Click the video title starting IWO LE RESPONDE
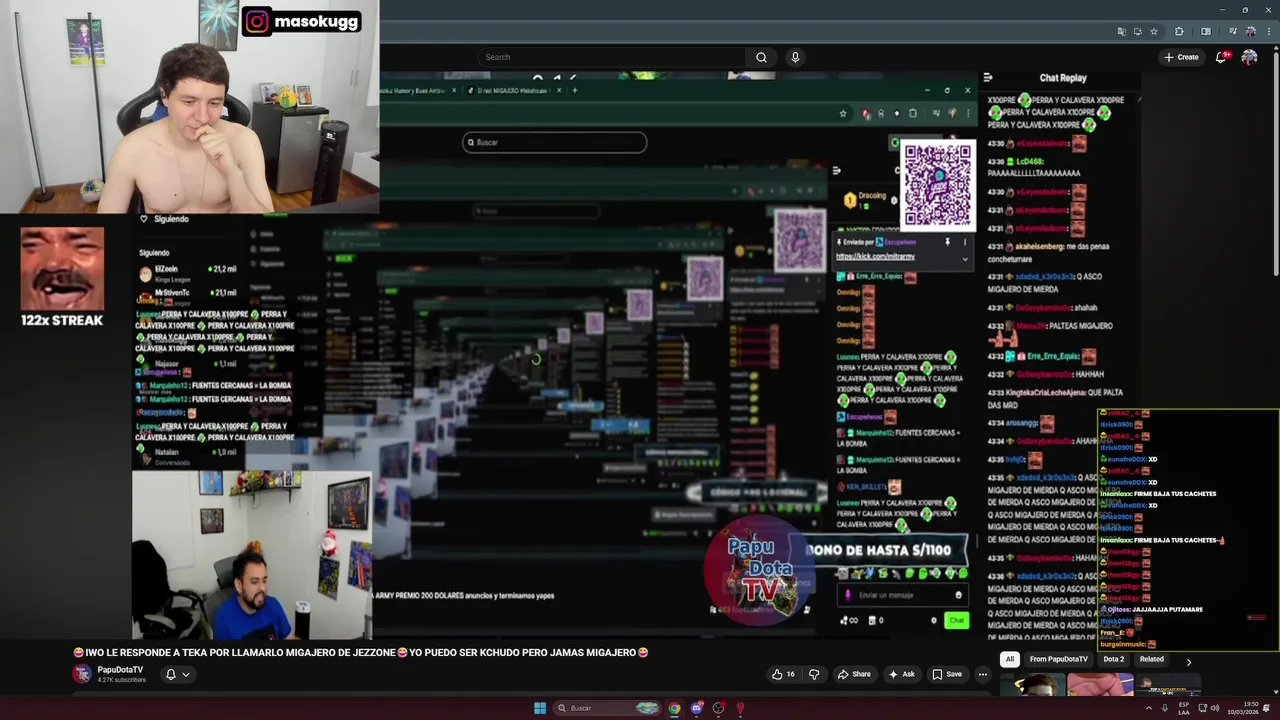 click(360, 652)
